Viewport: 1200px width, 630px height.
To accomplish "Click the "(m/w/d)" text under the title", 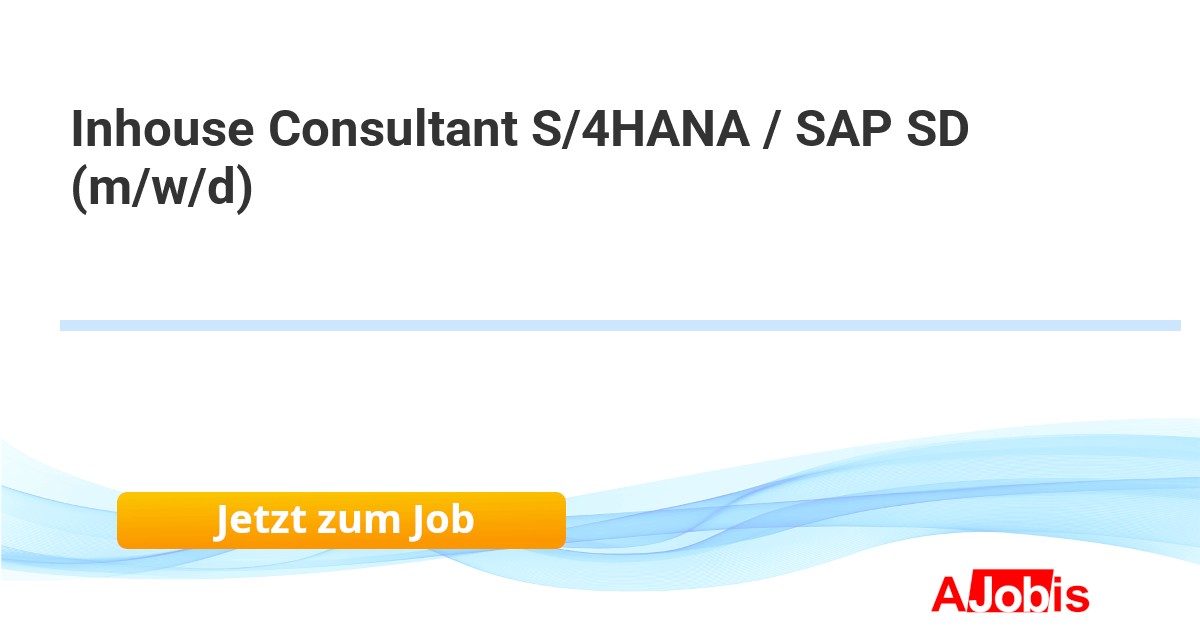I will tap(160, 186).
